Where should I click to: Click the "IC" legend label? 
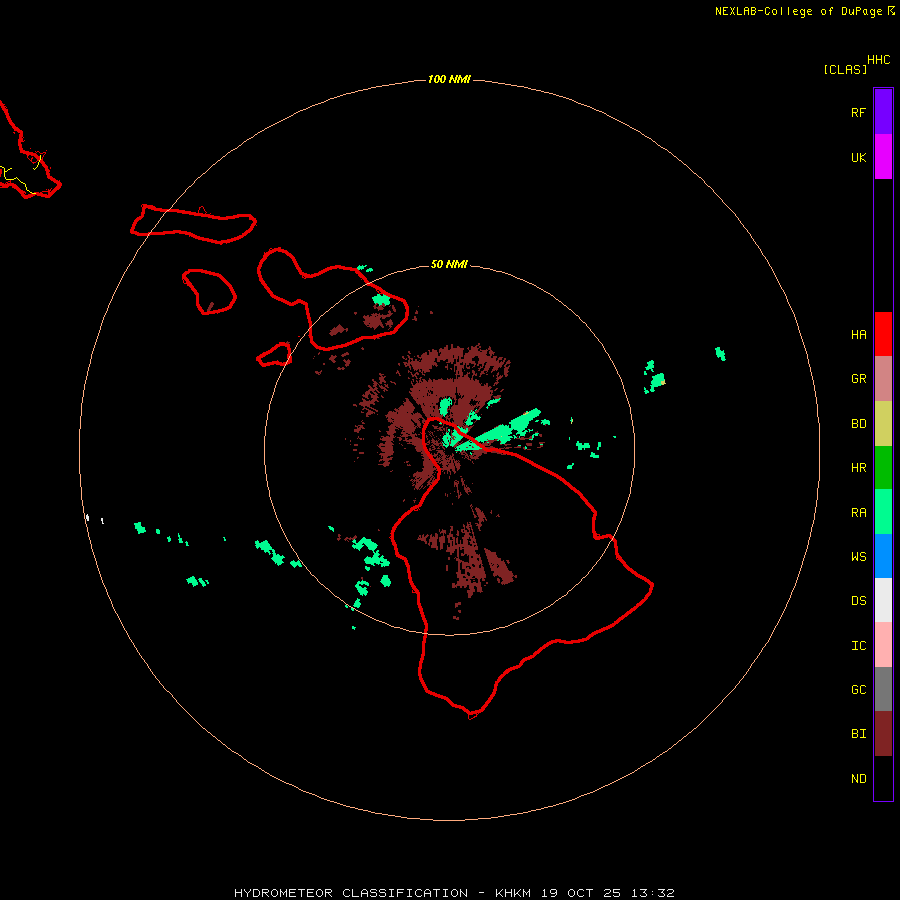coord(858,646)
